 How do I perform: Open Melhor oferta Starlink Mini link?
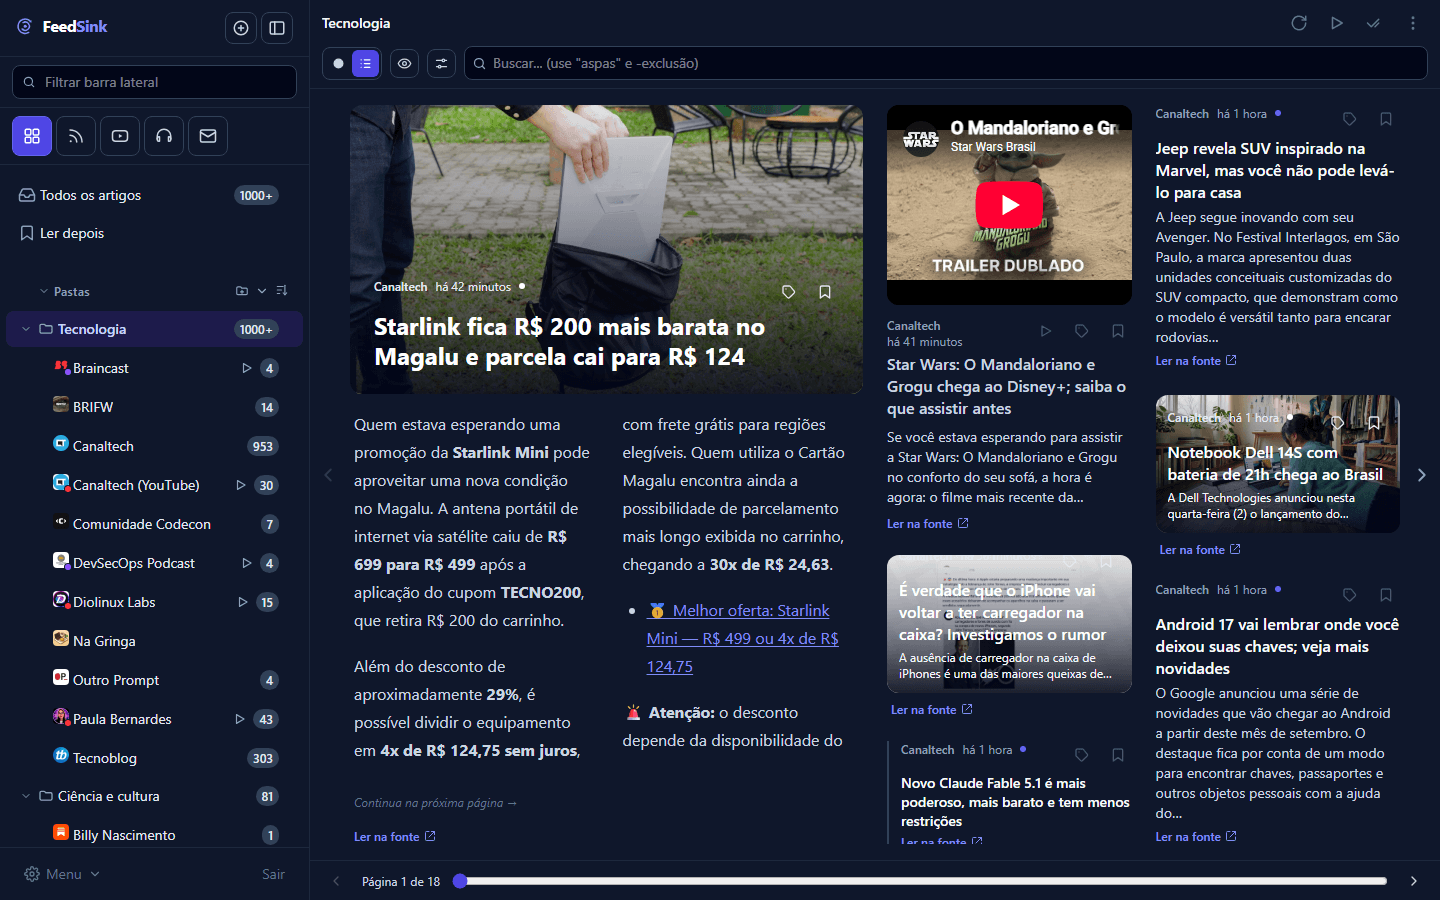(742, 638)
